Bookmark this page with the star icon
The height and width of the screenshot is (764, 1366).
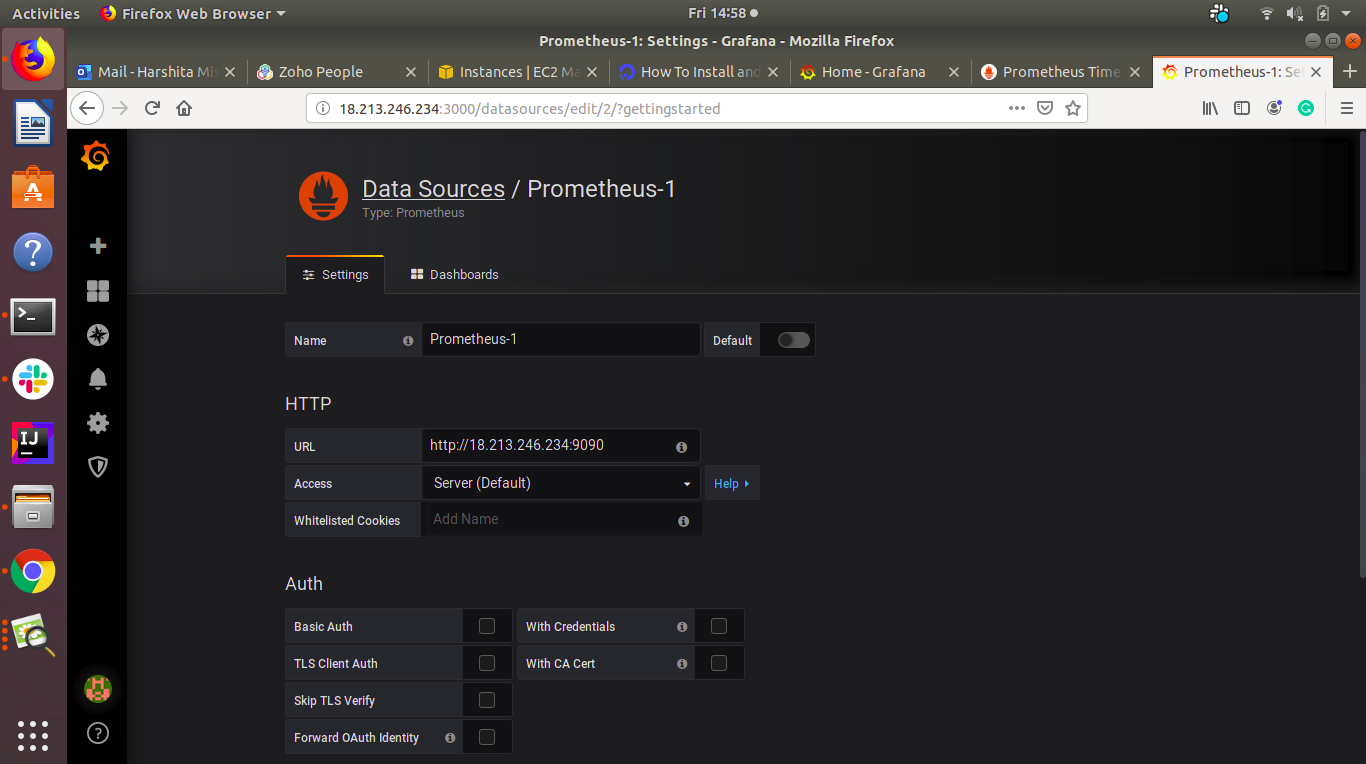coord(1073,108)
